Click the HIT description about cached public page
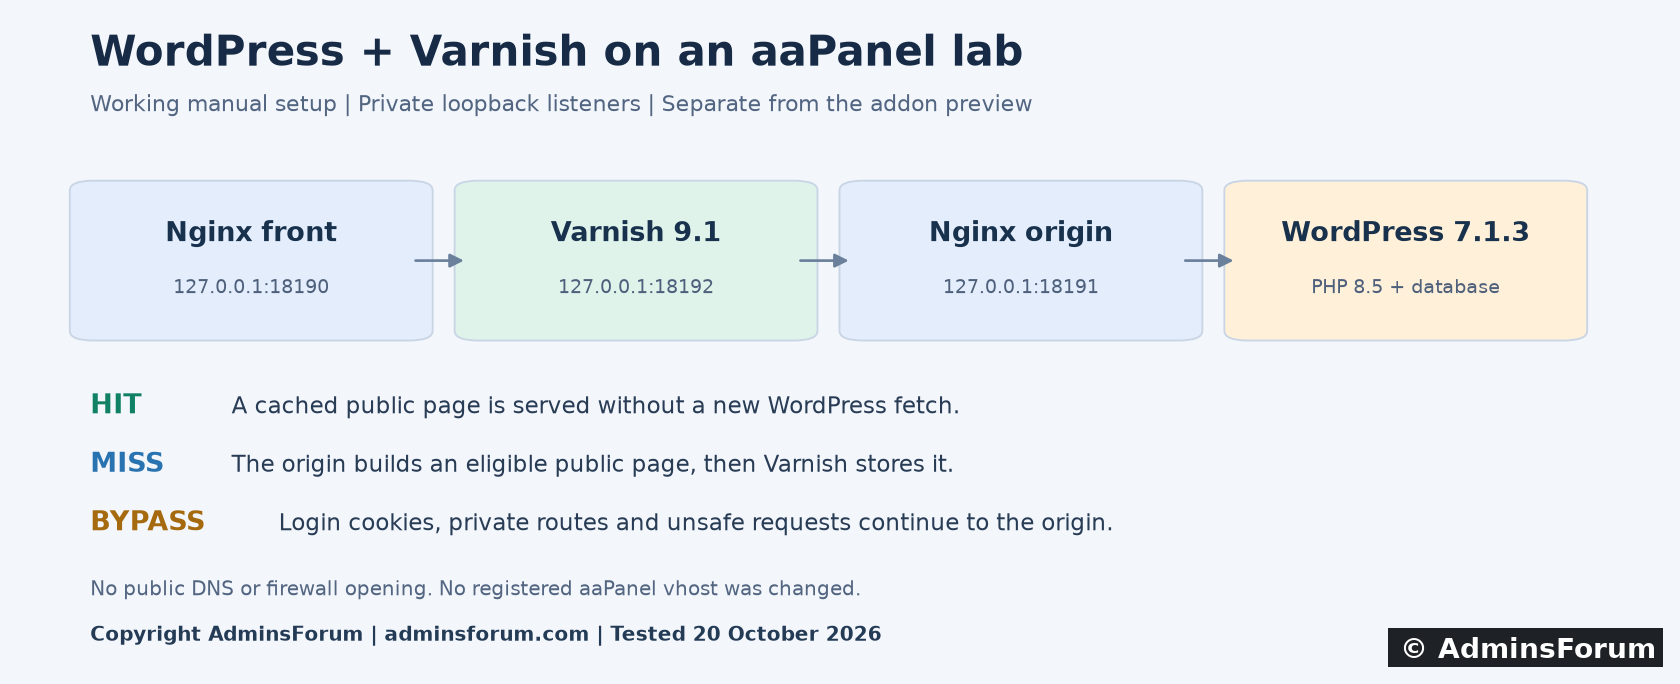The height and width of the screenshot is (684, 1680). coord(596,405)
